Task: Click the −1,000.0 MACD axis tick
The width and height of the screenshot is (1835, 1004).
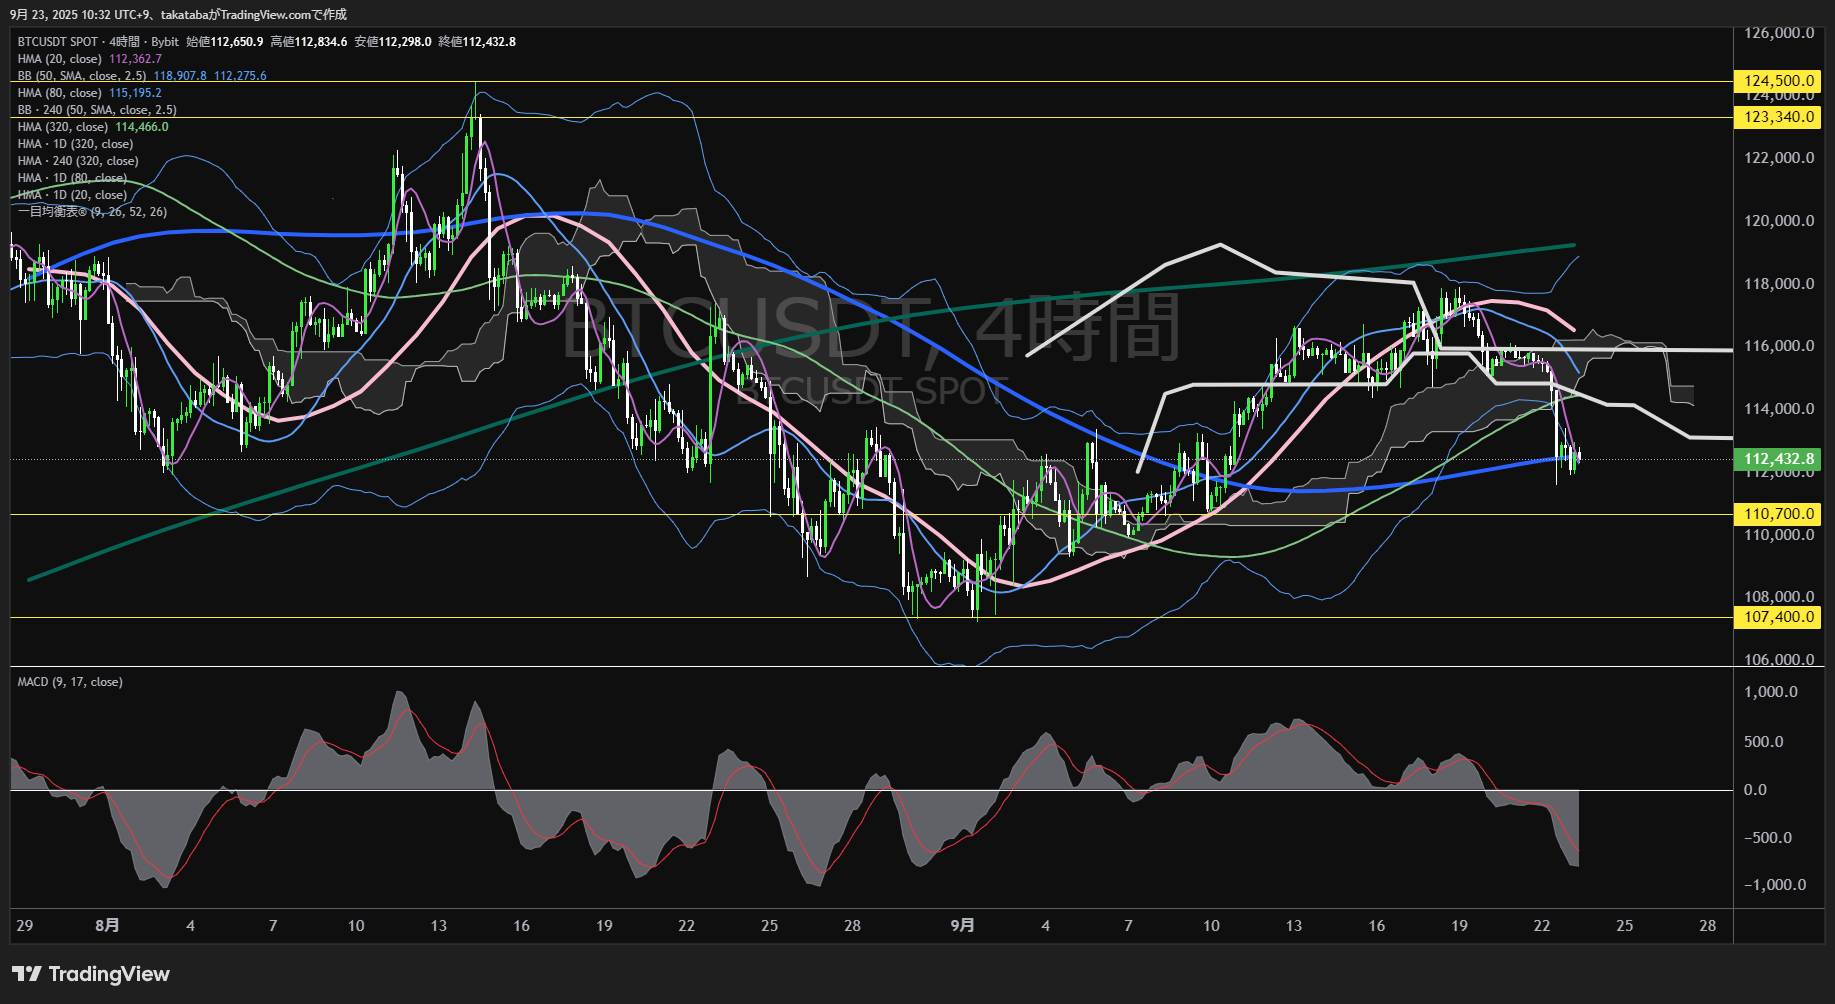Action: (x=1775, y=885)
